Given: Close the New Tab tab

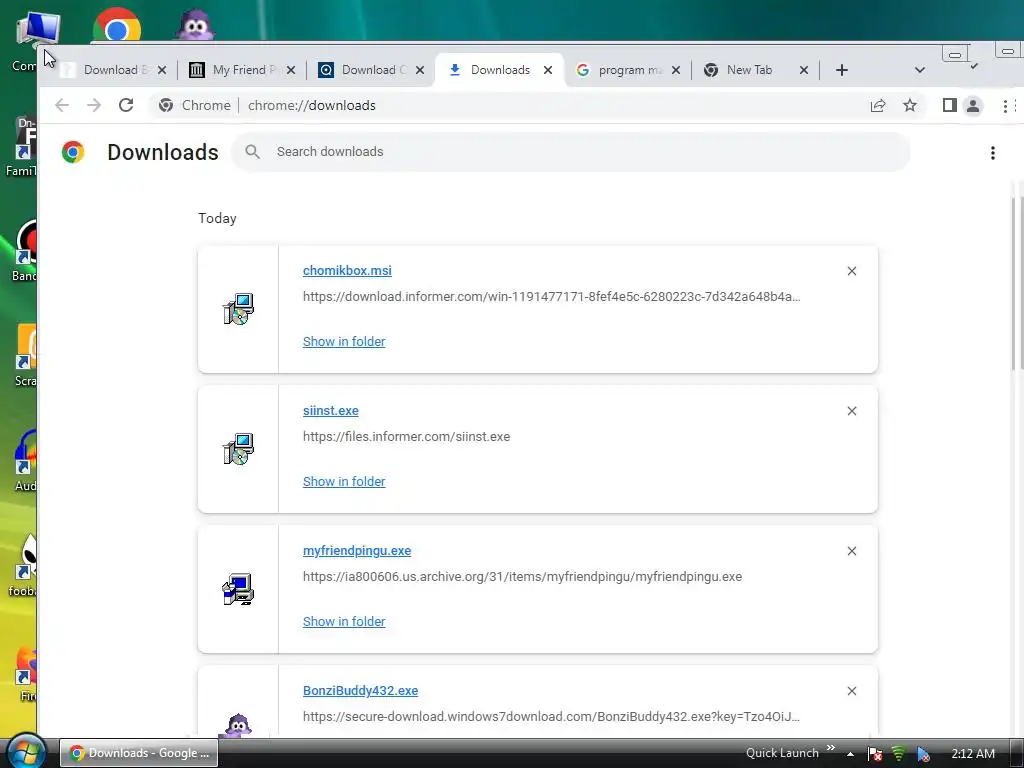Looking at the screenshot, I should 804,70.
